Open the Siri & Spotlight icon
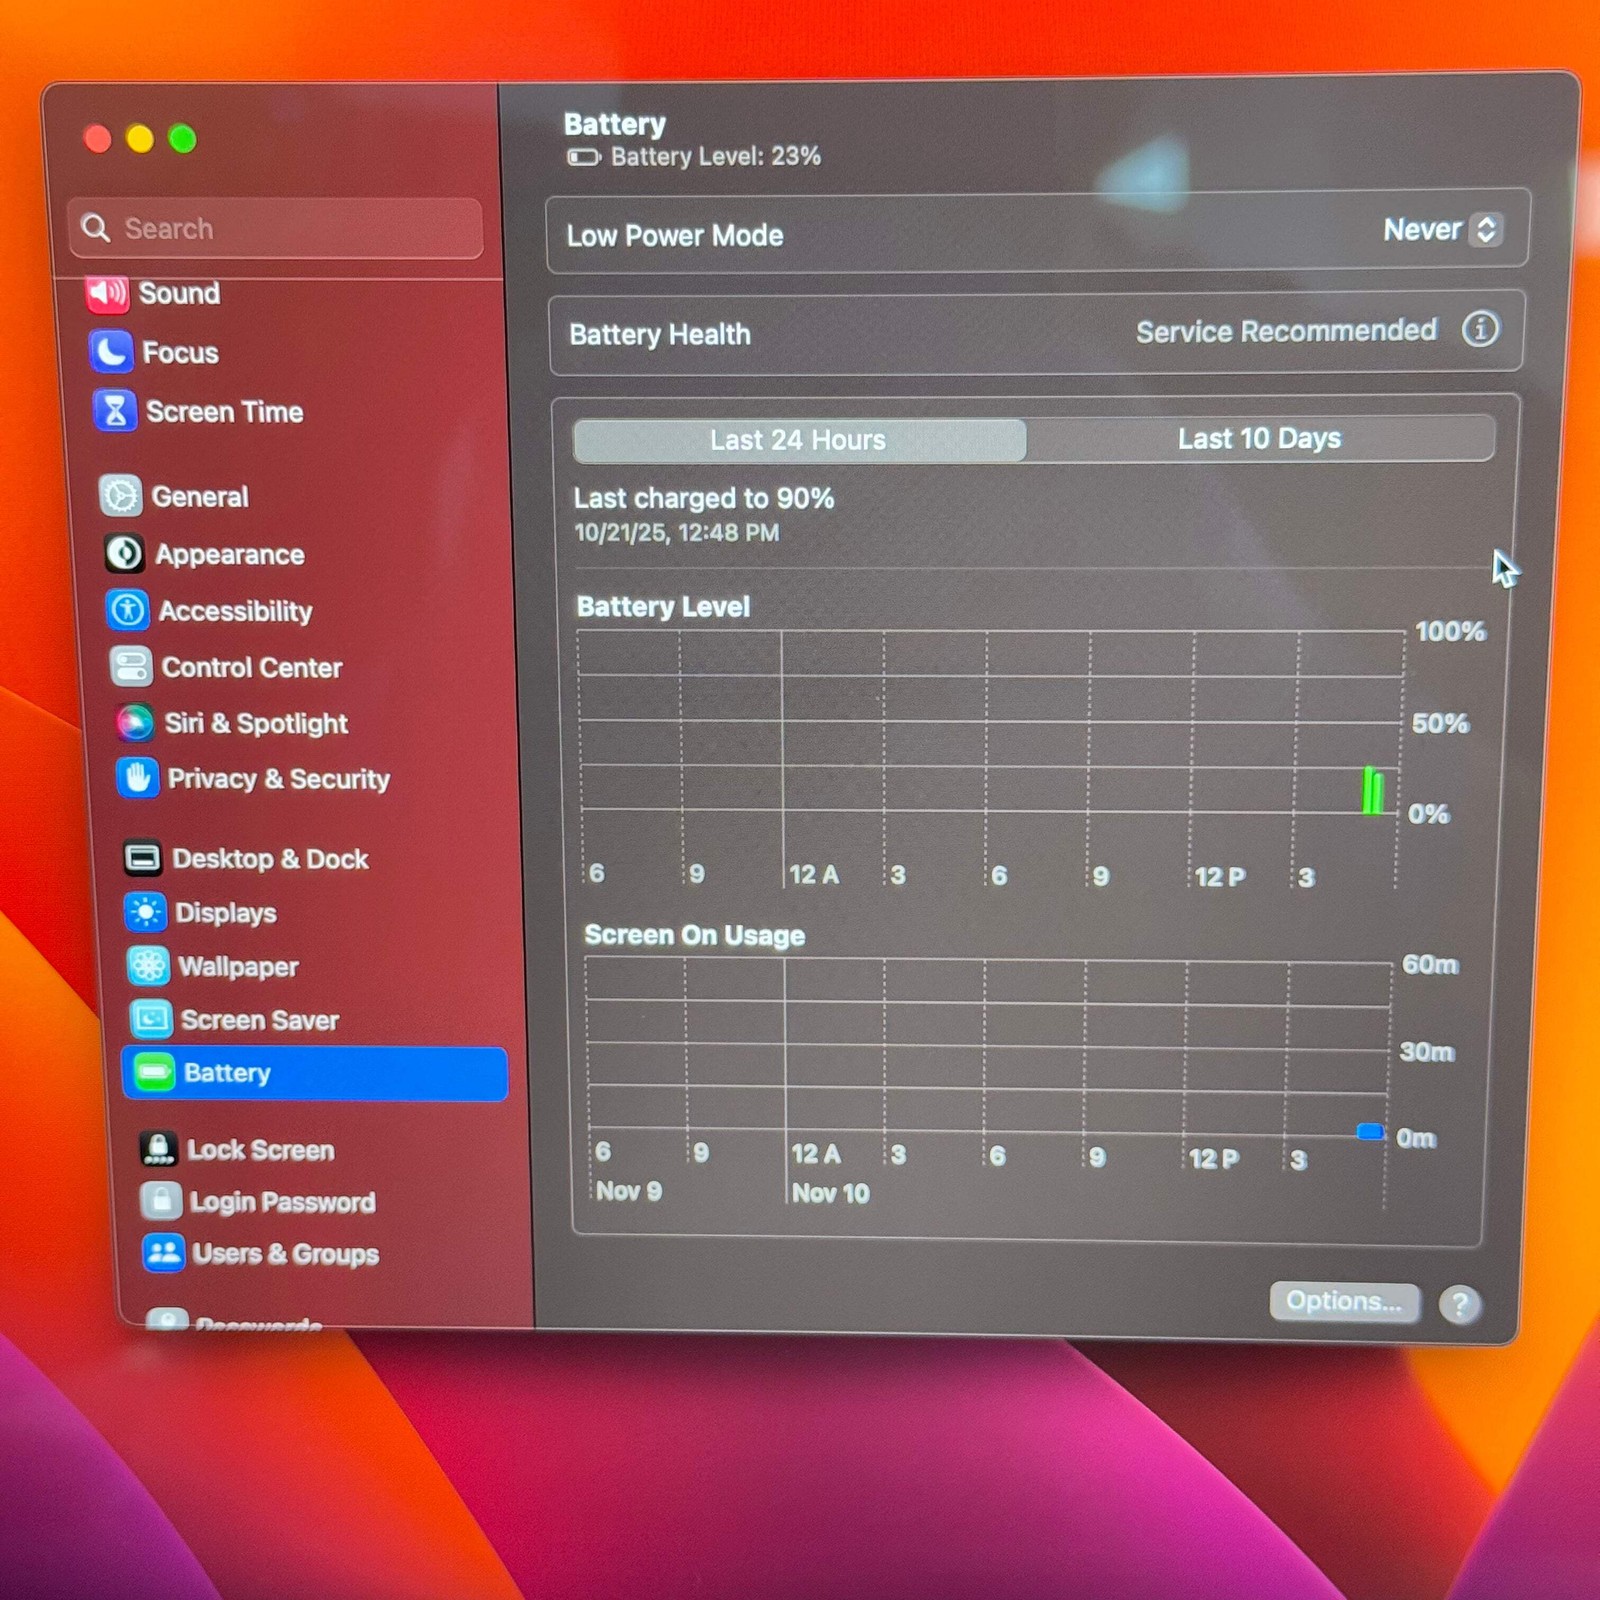The width and height of the screenshot is (1600, 1600). [x=134, y=722]
